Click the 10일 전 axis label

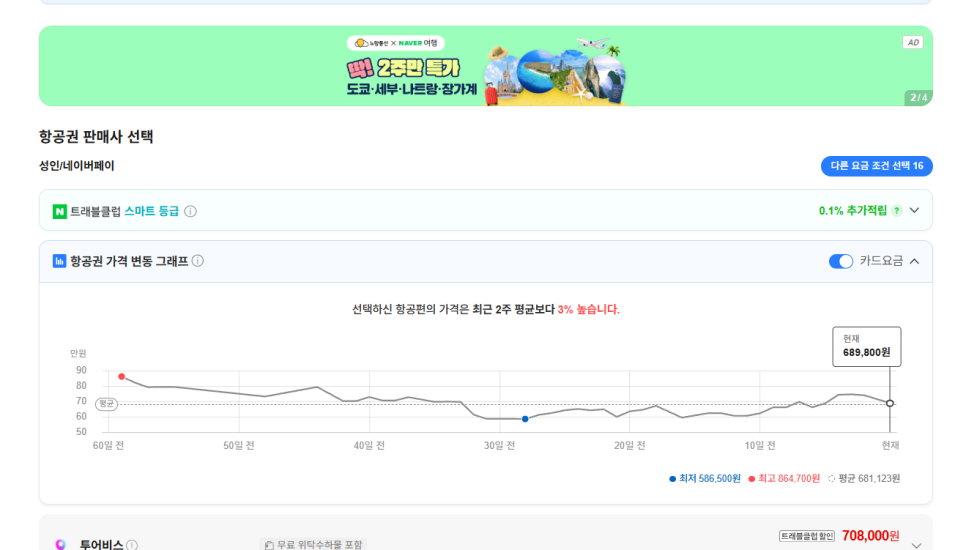(760, 445)
